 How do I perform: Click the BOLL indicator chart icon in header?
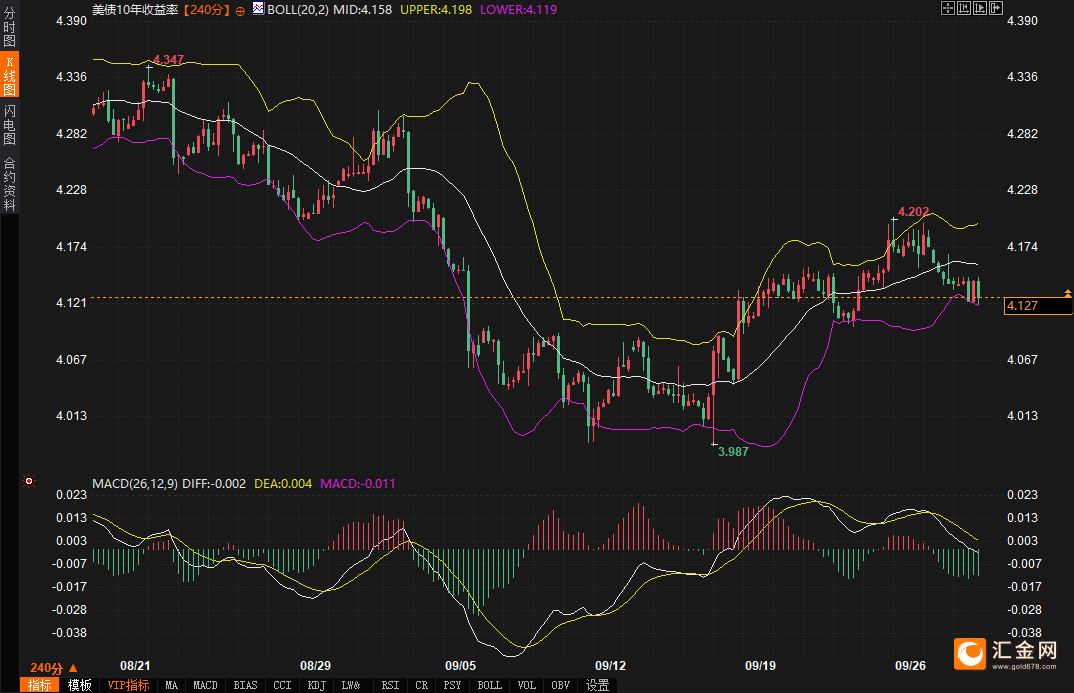(258, 8)
